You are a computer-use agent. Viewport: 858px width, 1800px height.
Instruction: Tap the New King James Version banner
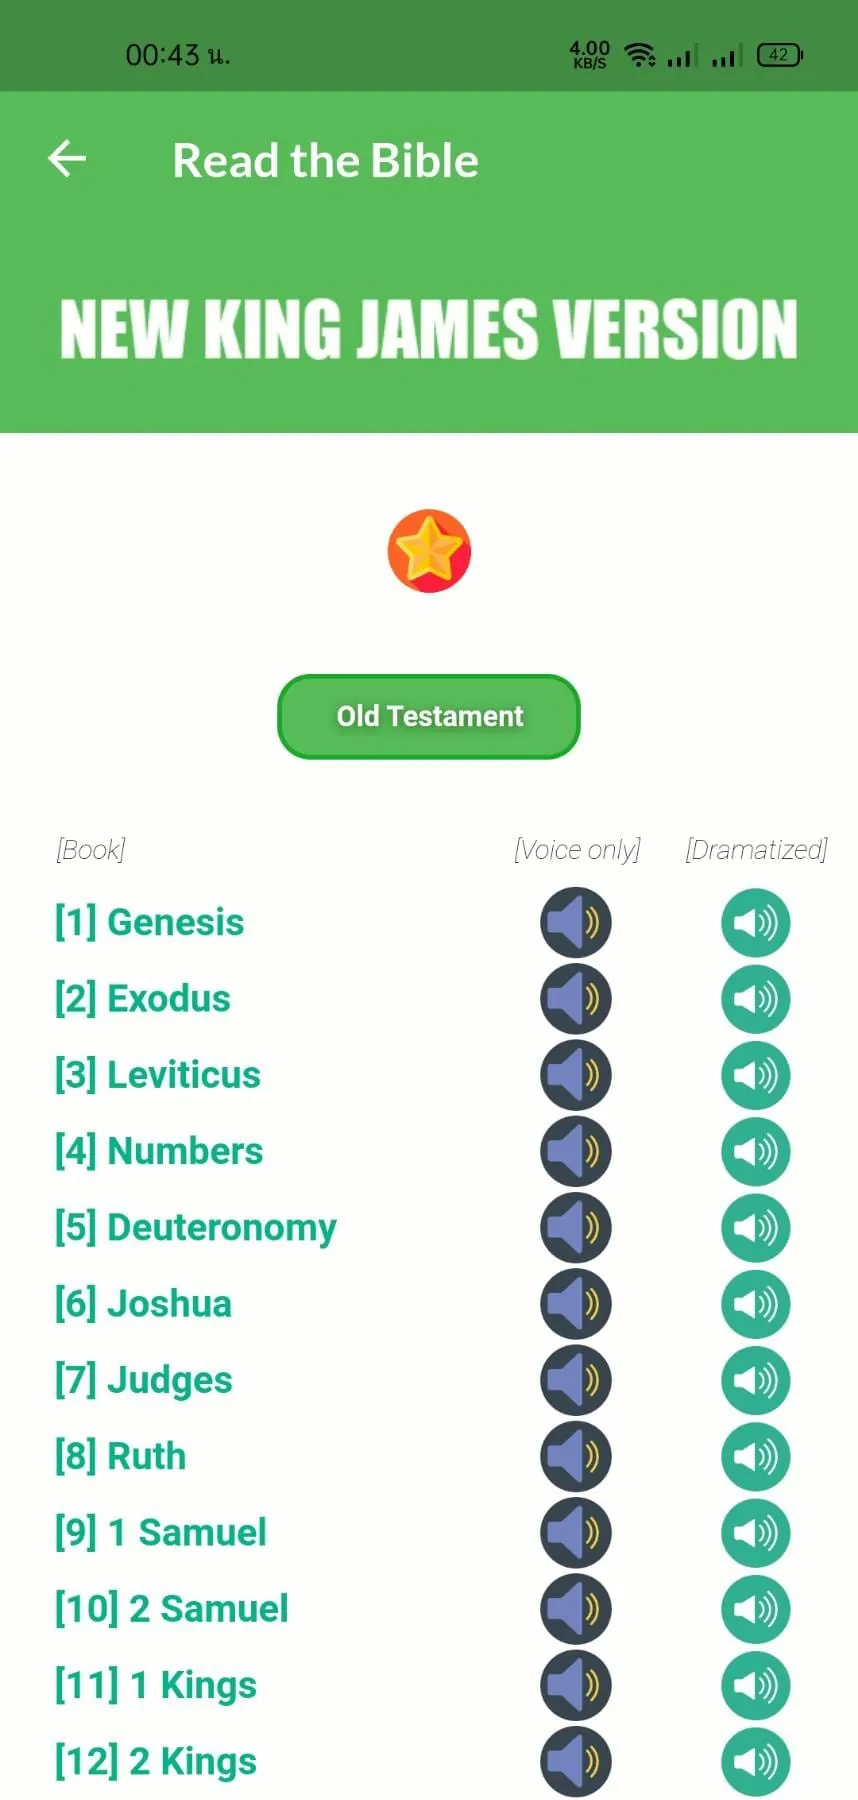pyautogui.click(x=429, y=328)
